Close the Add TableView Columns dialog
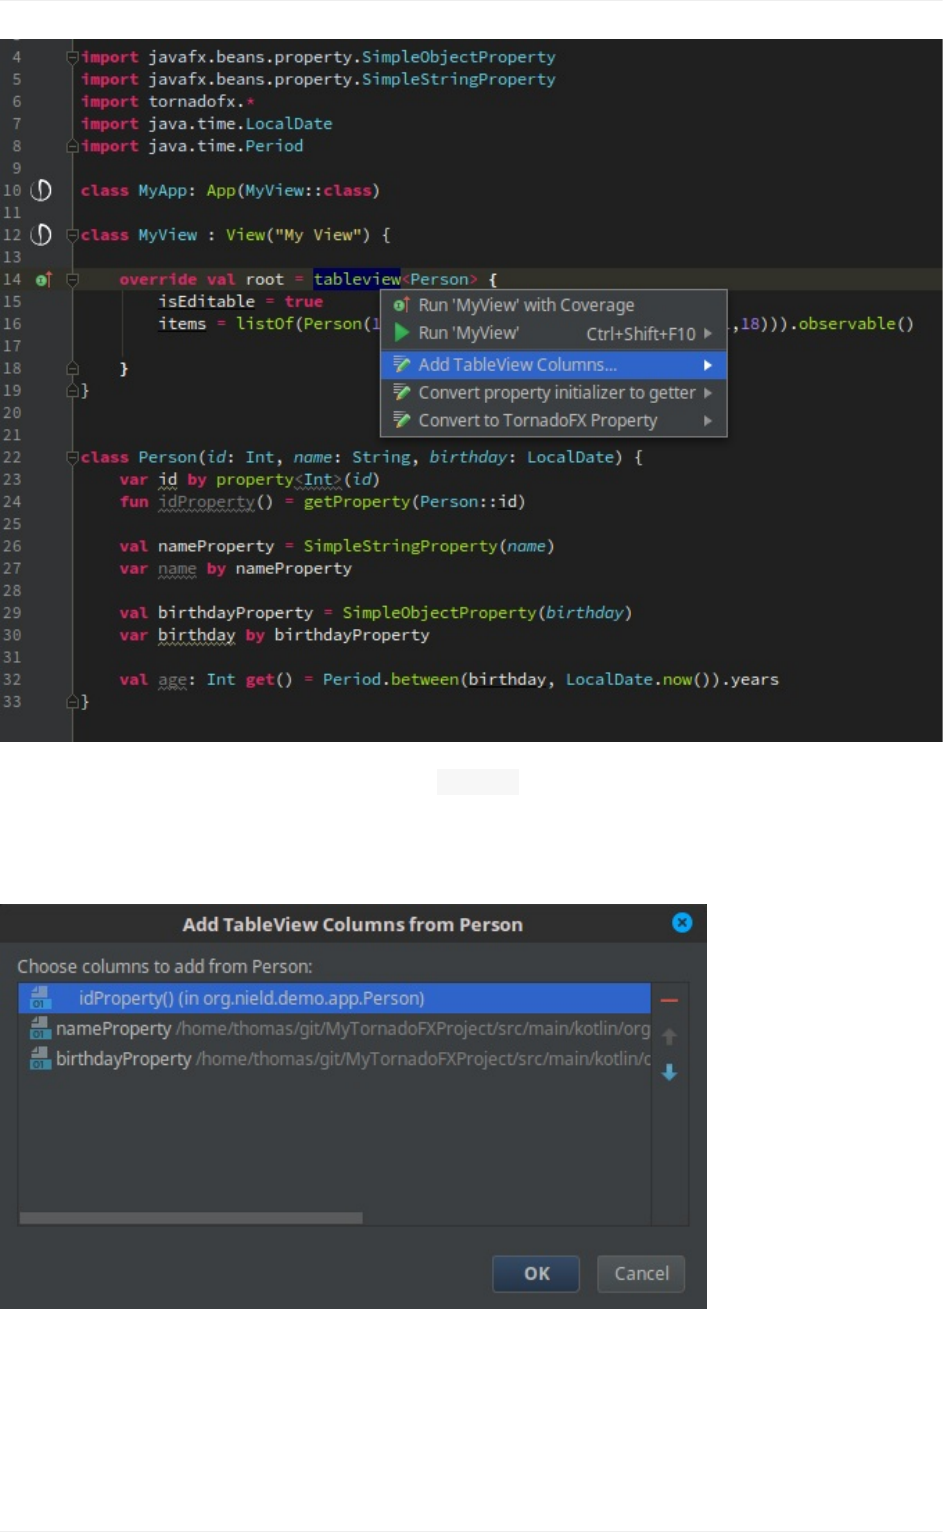This screenshot has width=943, height=1532. pos(682,923)
